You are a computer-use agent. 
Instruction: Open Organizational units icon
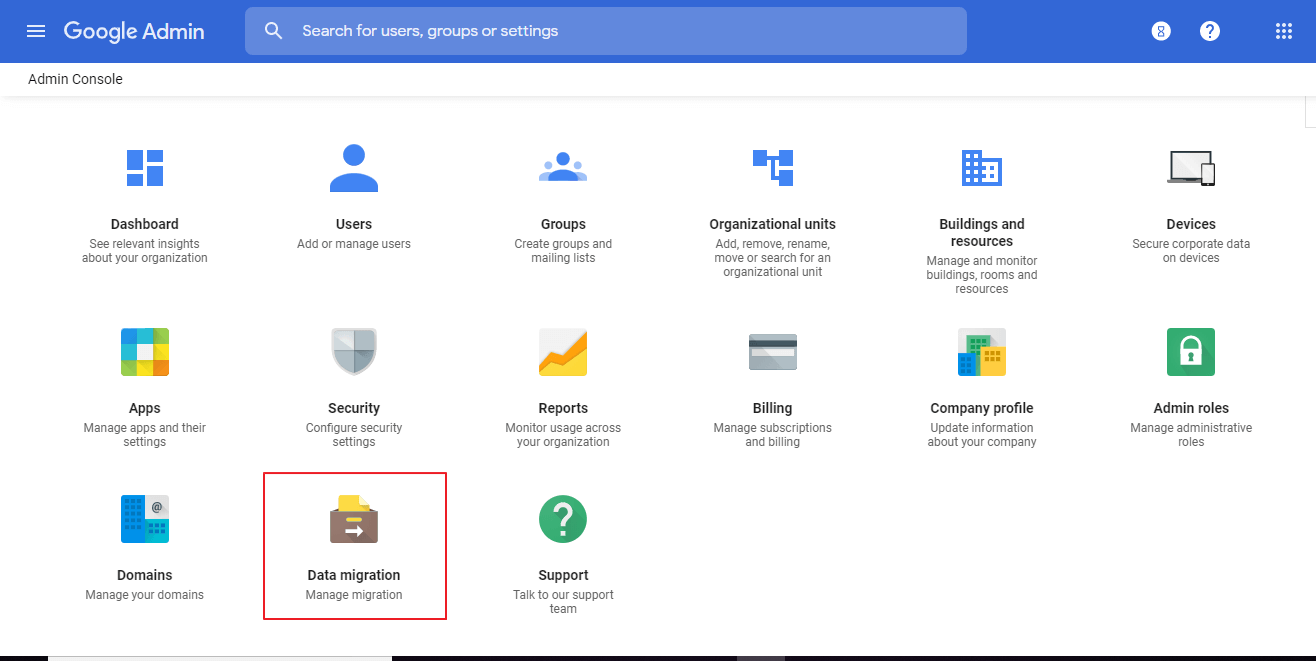pyautogui.click(x=772, y=168)
